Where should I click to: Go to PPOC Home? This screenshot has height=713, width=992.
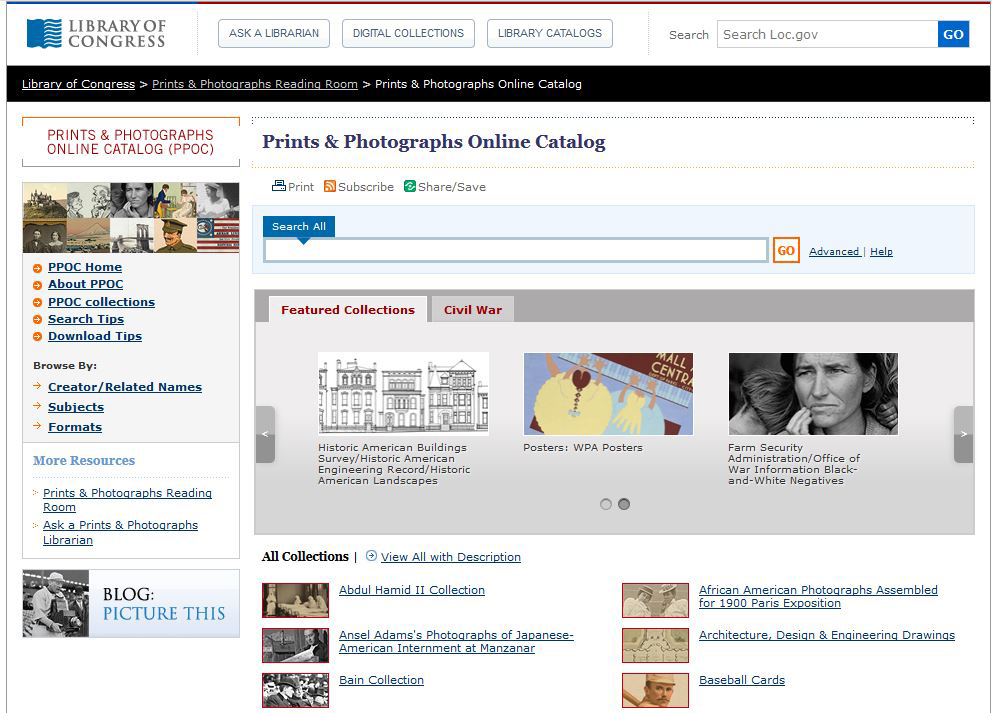pyautogui.click(x=85, y=267)
